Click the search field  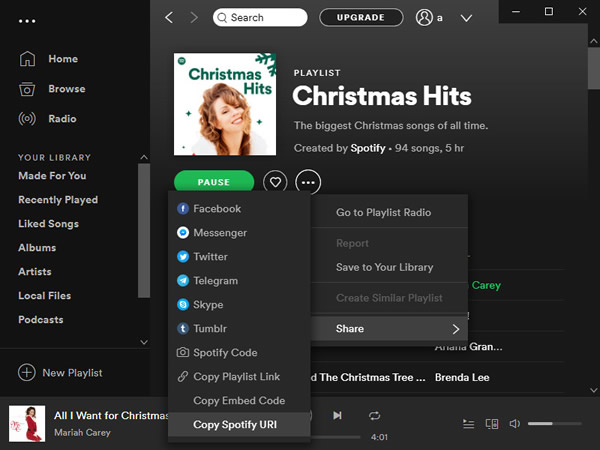[260, 18]
